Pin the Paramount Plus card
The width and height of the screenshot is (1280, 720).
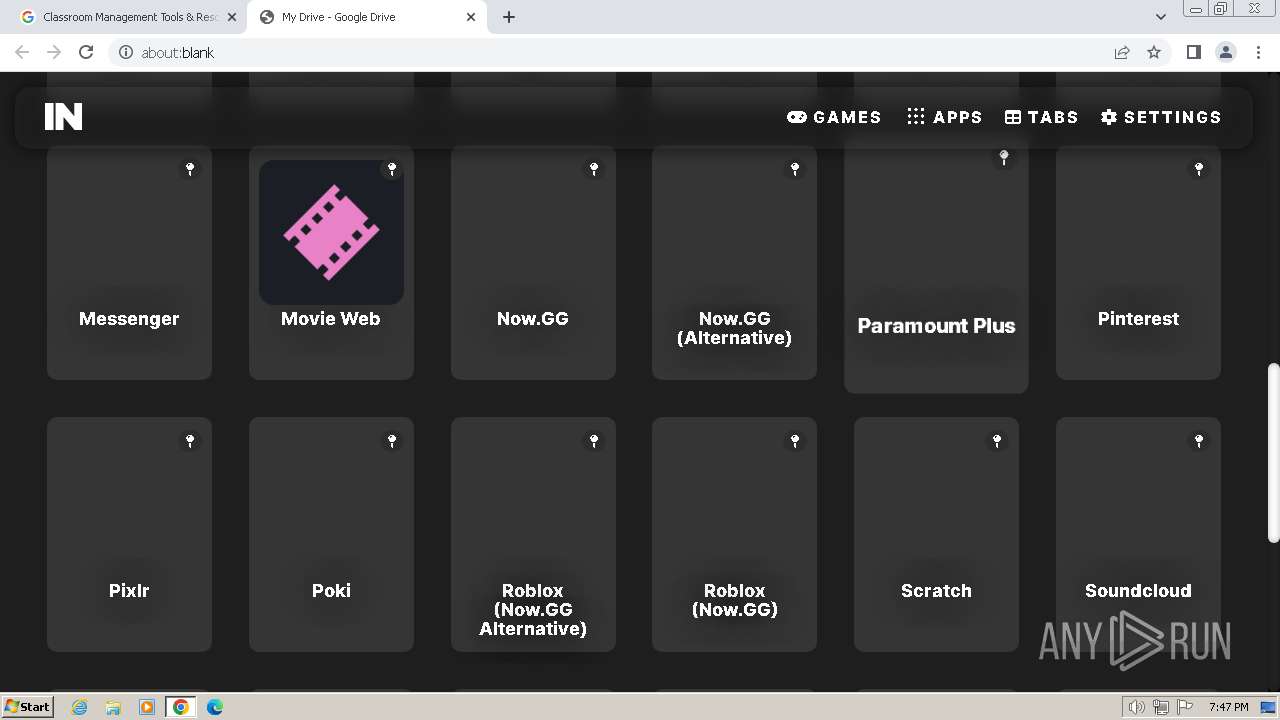click(x=1004, y=157)
